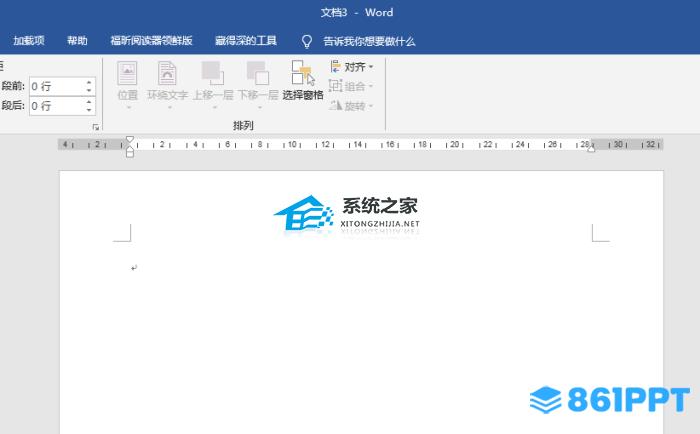Screen dimensions: 700x434
Task: Click the paragraph mark in document body
Action: [134, 268]
